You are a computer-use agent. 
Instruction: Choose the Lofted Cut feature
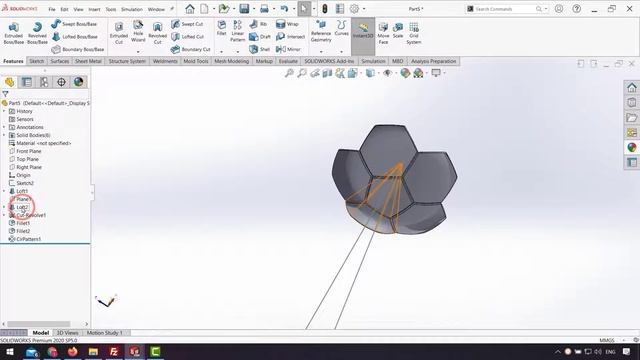pyautogui.click(x=187, y=37)
